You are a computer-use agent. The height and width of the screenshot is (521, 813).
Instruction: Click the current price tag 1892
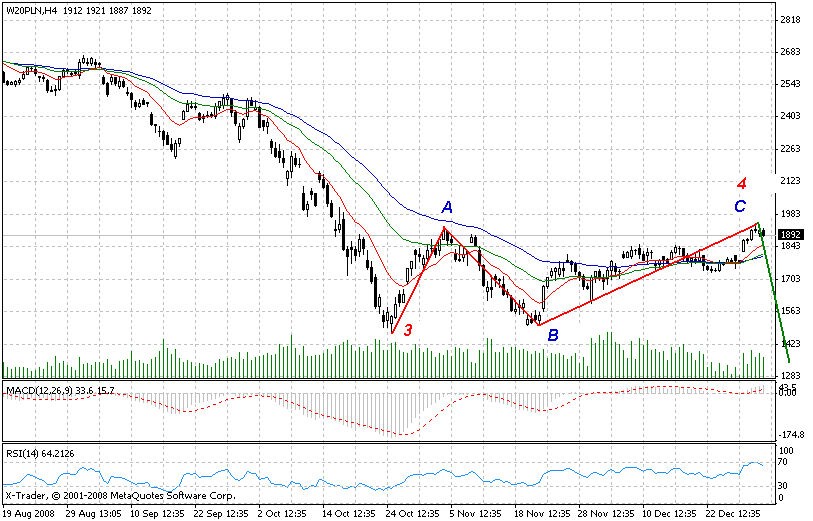tap(791, 235)
